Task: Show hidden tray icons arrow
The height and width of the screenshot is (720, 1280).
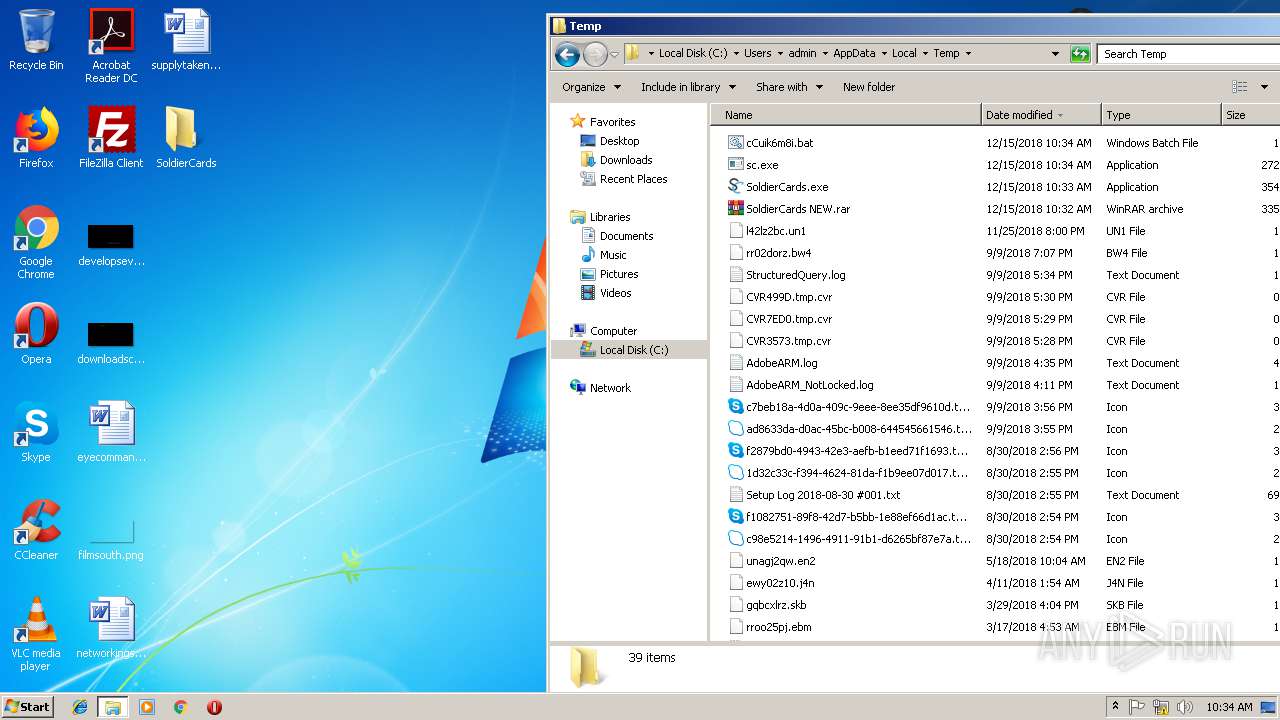Action: [x=1116, y=707]
